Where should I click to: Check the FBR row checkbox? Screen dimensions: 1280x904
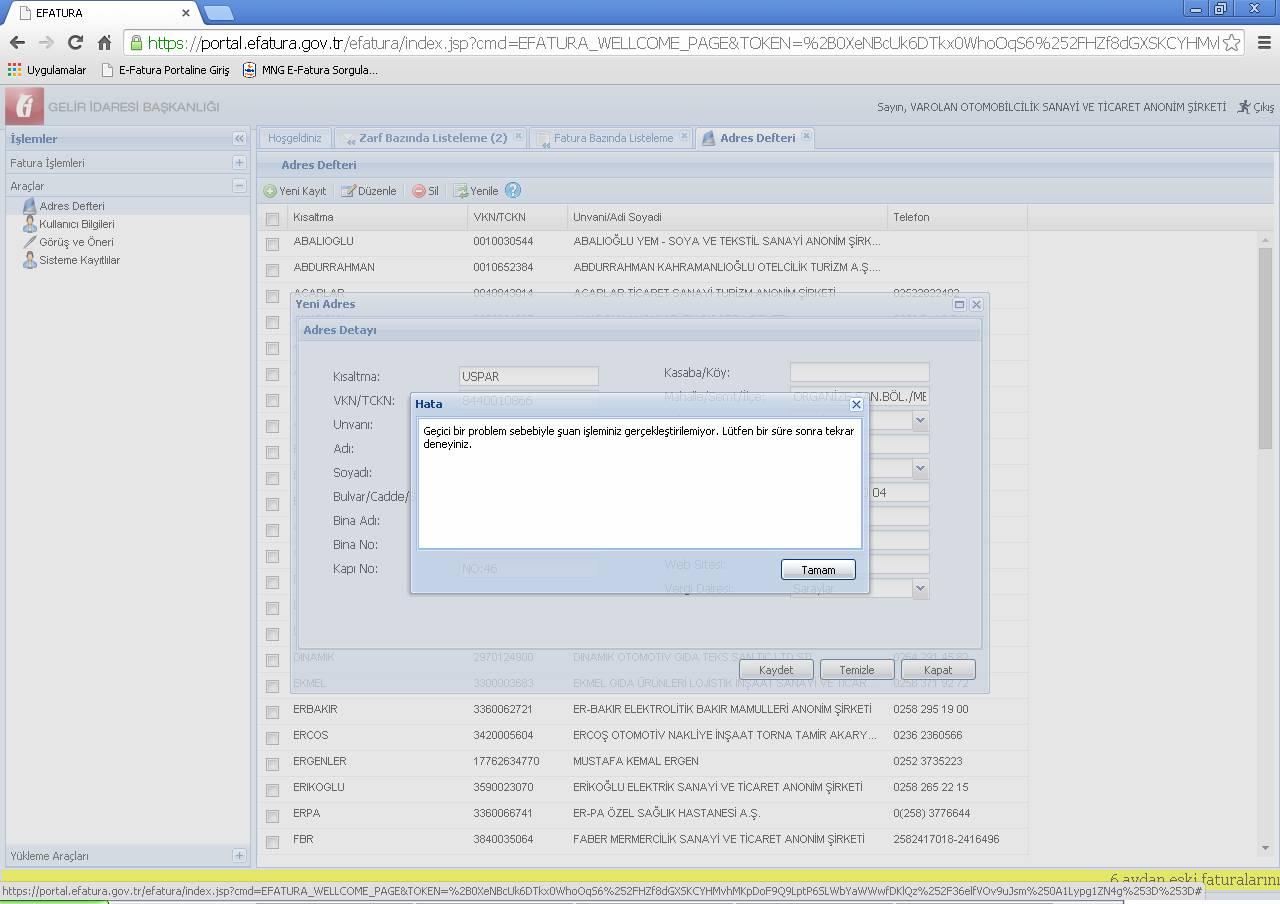272,842
